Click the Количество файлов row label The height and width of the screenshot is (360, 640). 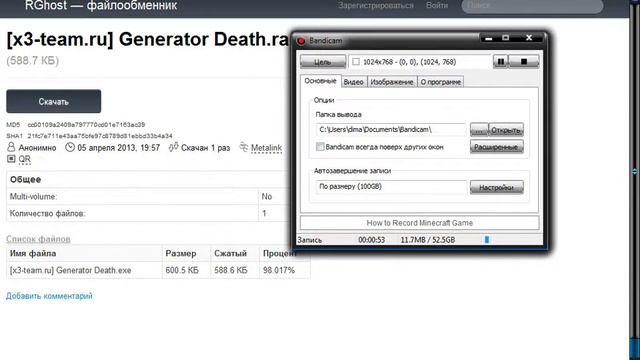47,213
